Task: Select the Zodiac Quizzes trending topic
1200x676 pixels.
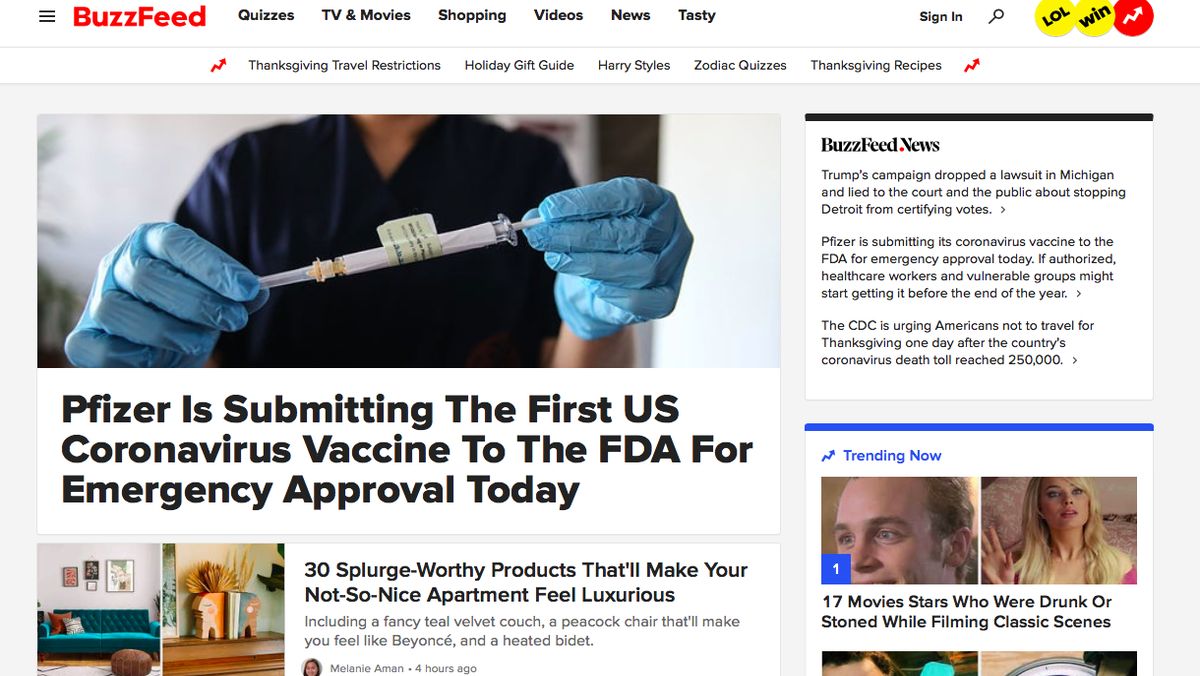Action: 740,65
